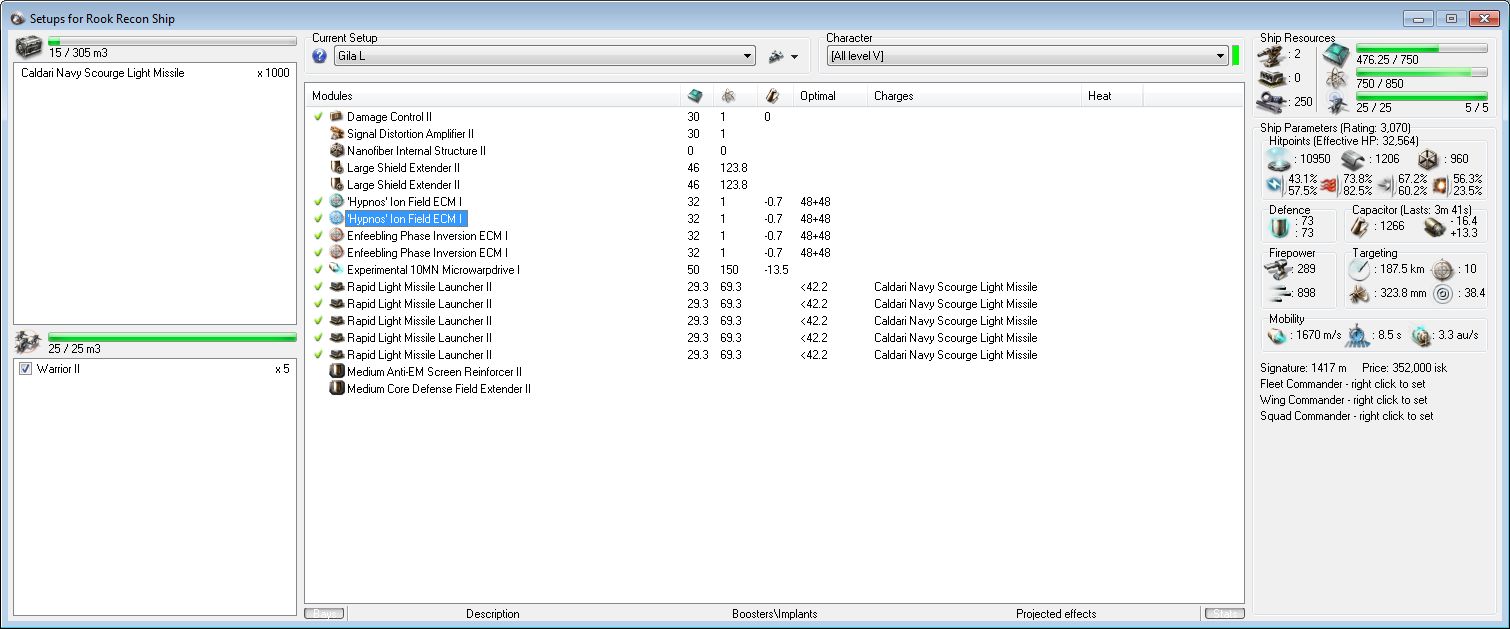Select the second Rapid Light Missile Launcher II name
Image resolution: width=1510 pixels, height=629 pixels.
click(x=419, y=304)
